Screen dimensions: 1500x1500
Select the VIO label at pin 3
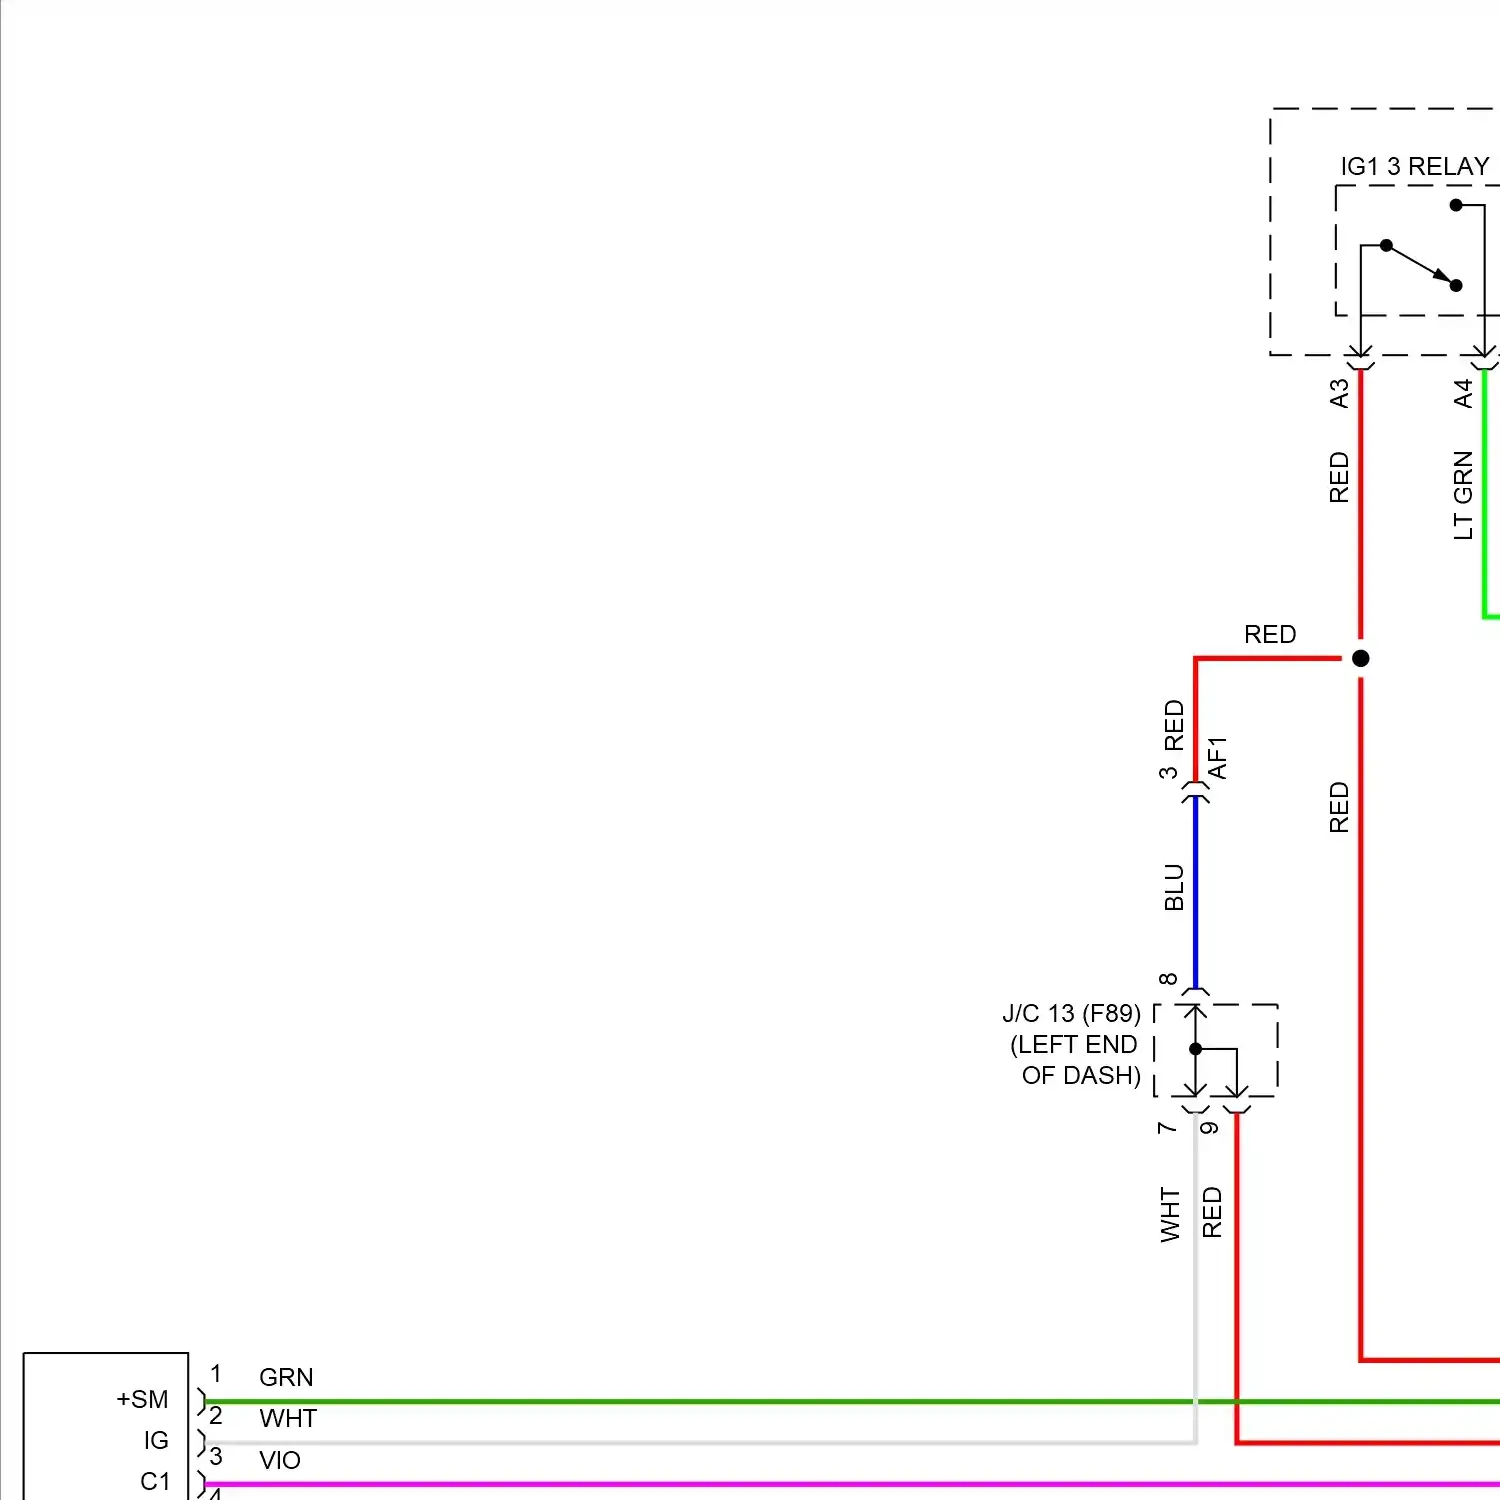coord(280,1460)
